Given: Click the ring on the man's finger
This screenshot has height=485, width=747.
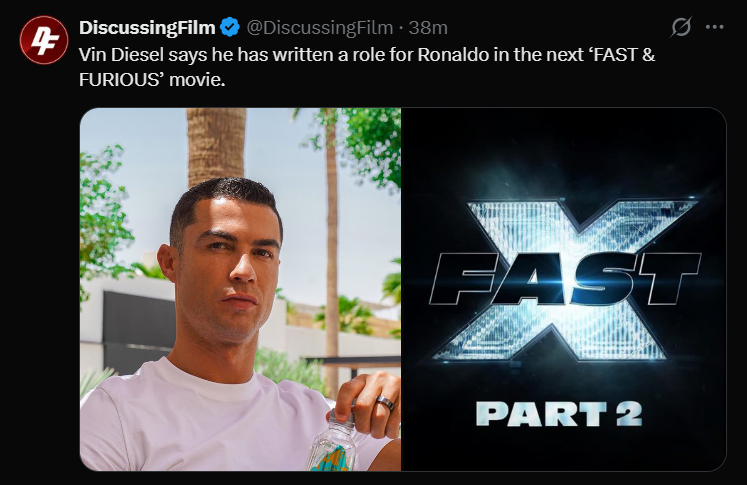Looking at the screenshot, I should click(x=385, y=403).
